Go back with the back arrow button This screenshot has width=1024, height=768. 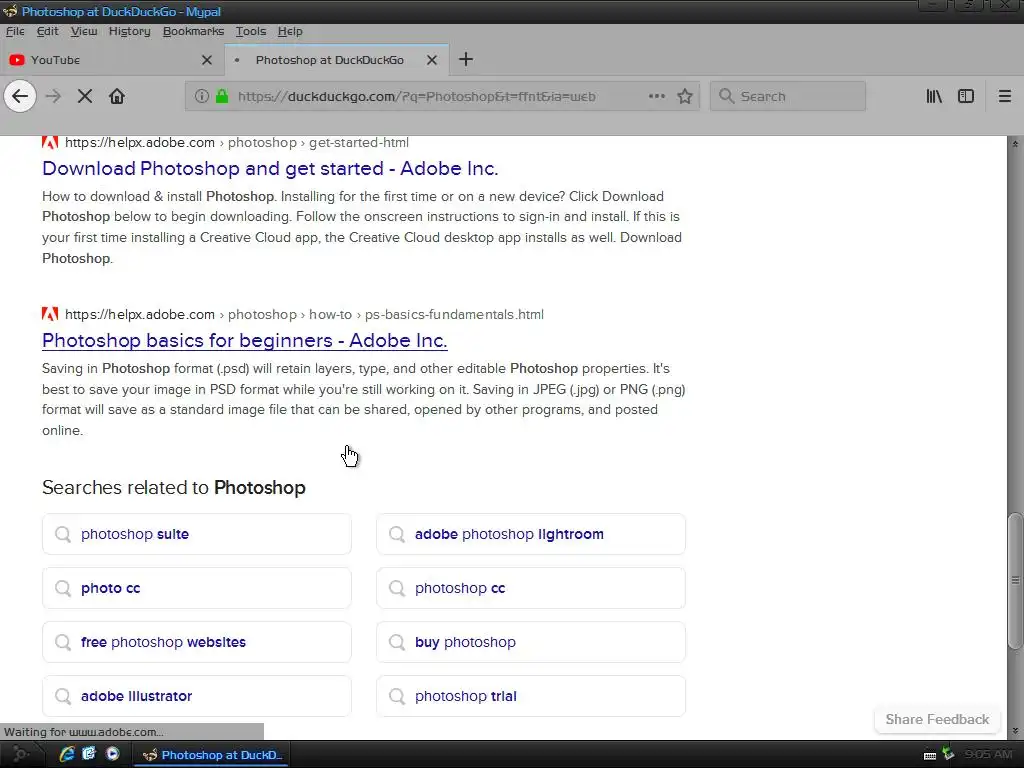pos(20,97)
